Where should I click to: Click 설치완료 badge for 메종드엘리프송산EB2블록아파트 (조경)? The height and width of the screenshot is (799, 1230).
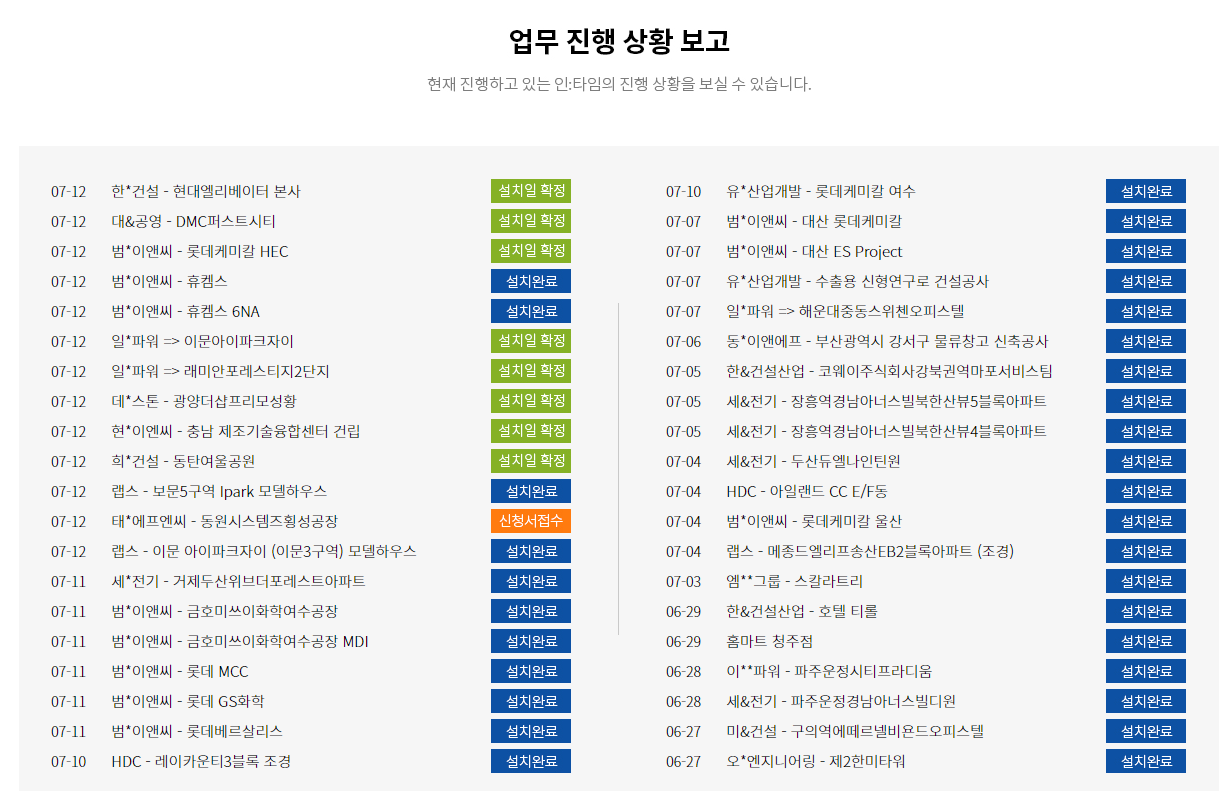click(x=1146, y=551)
